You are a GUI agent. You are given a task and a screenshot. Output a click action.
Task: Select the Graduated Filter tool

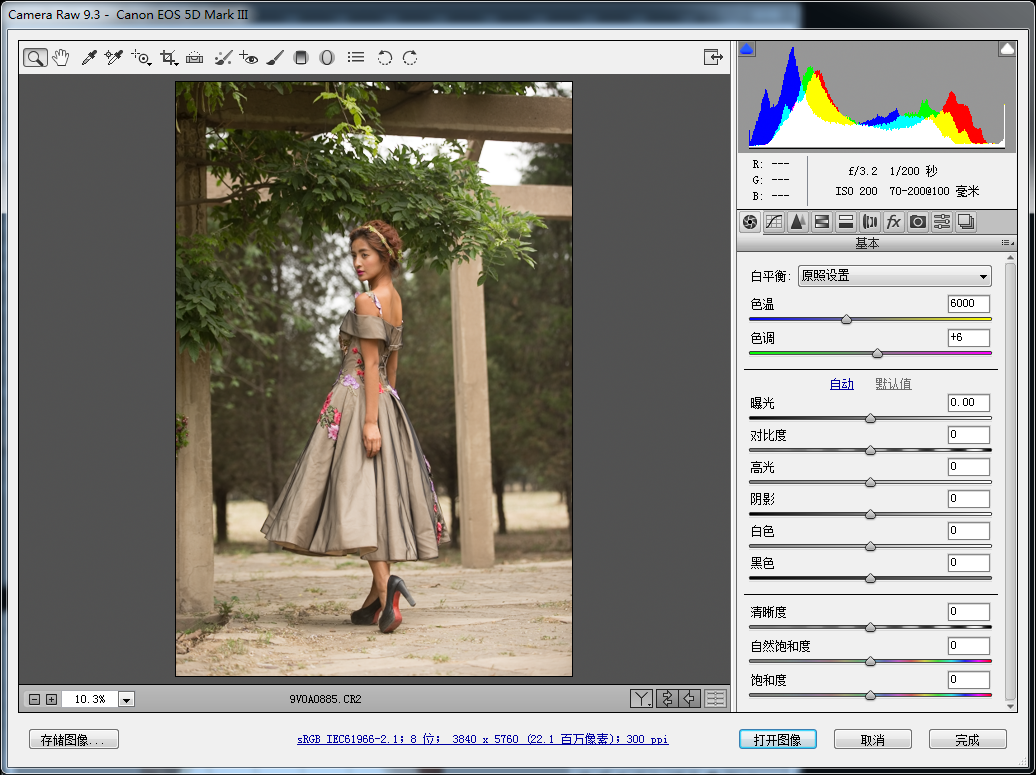click(x=301, y=57)
